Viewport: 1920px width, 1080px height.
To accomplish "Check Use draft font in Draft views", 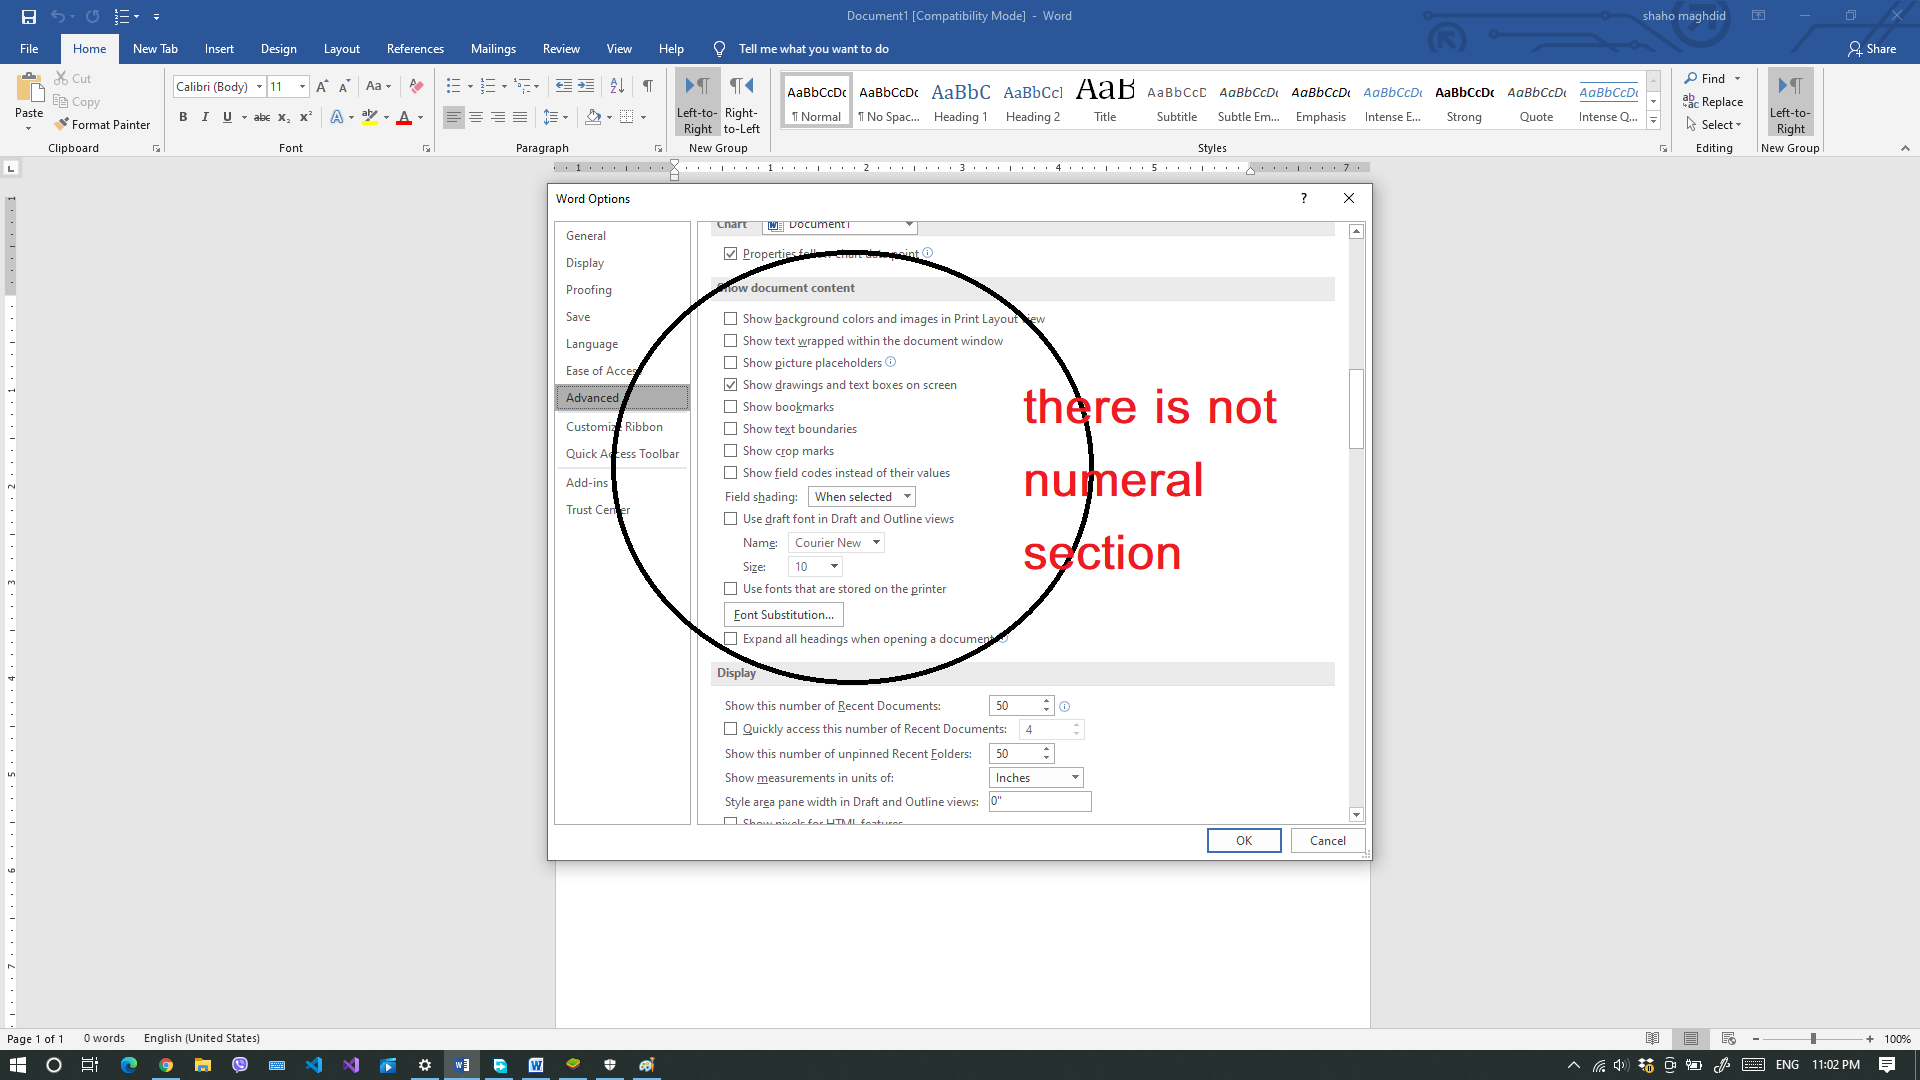I will 730,519.
